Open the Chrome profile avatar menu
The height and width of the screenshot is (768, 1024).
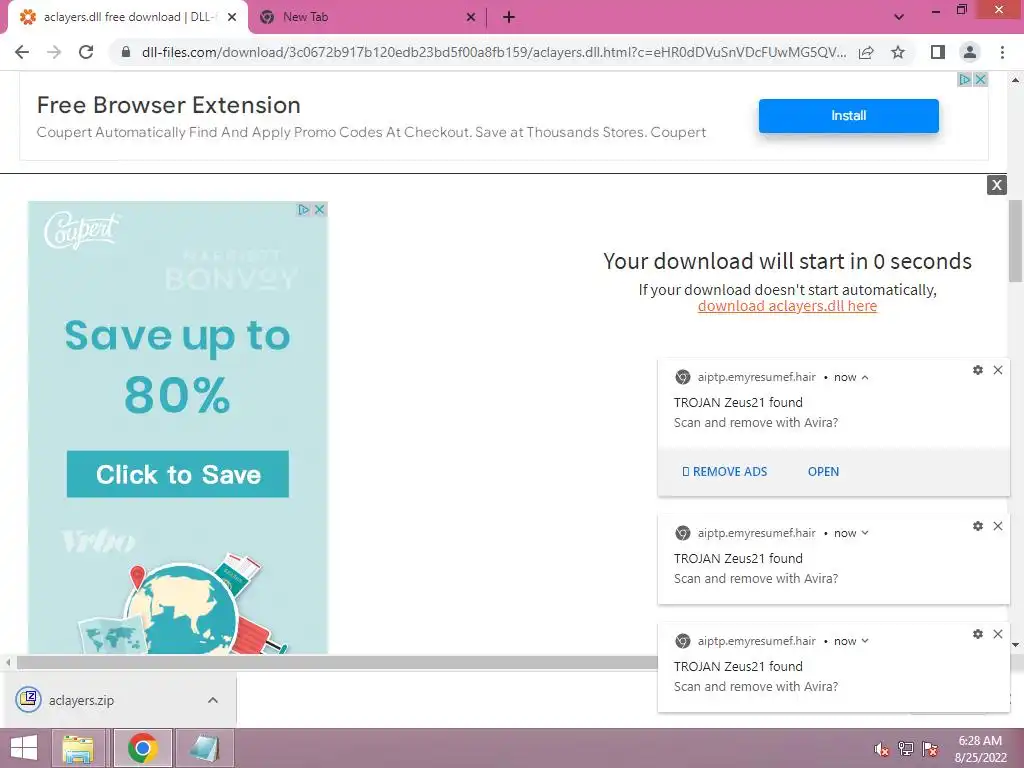pyautogui.click(x=970, y=52)
